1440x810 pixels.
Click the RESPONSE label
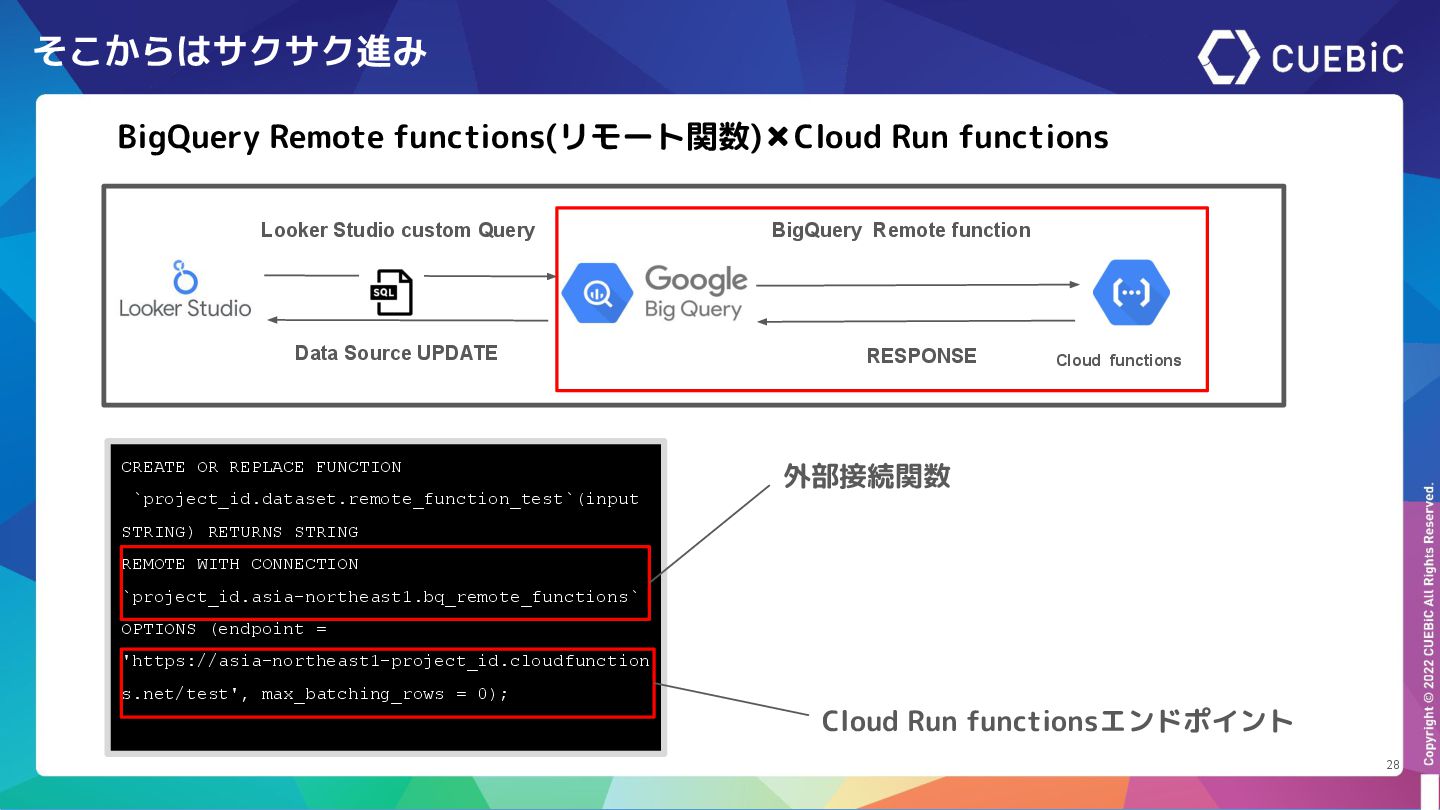[921, 356]
